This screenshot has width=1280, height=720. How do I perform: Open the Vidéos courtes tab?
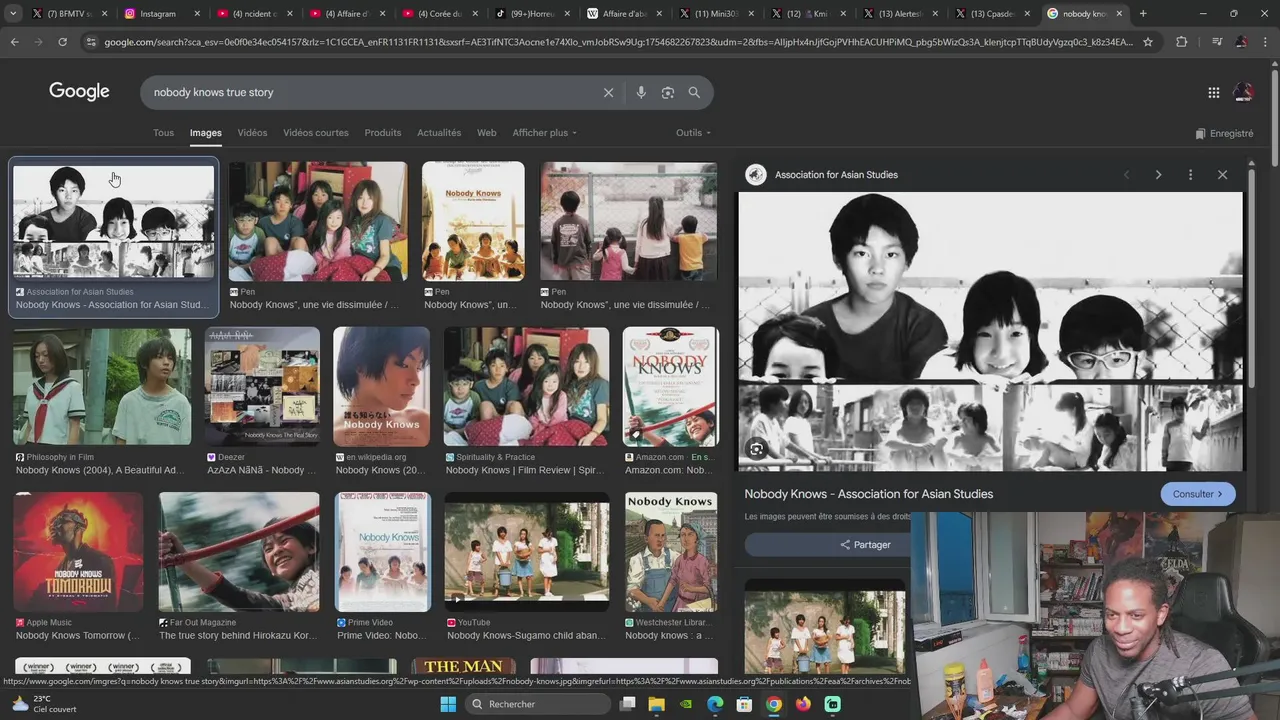point(316,133)
